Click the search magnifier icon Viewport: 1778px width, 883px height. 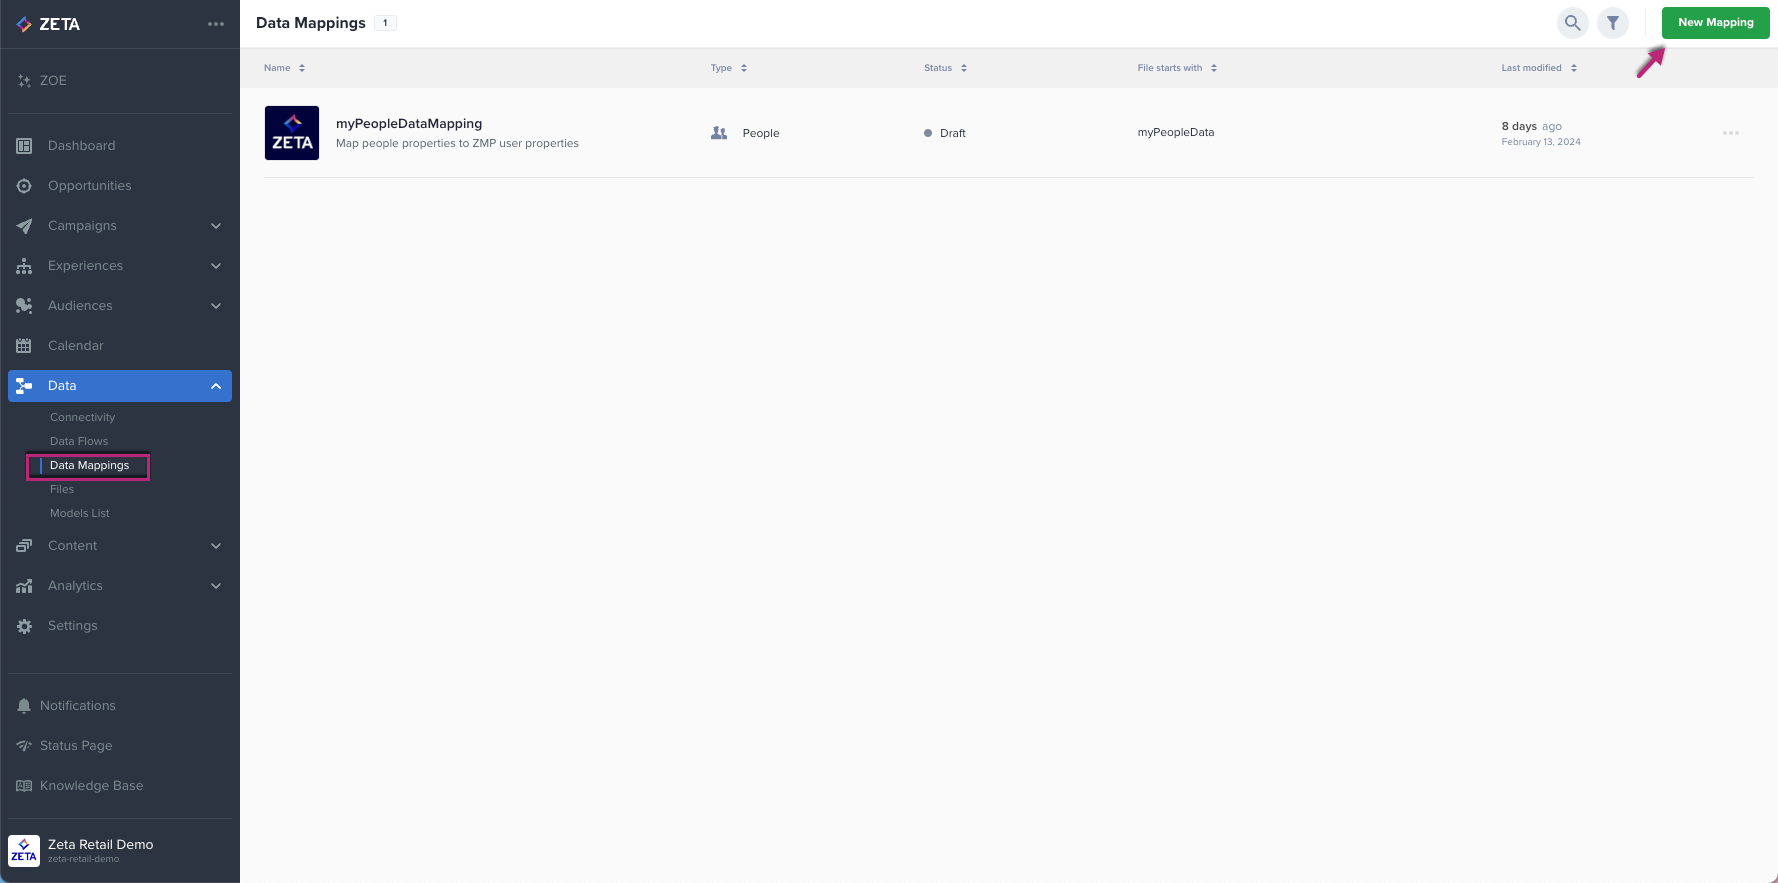pos(1572,23)
